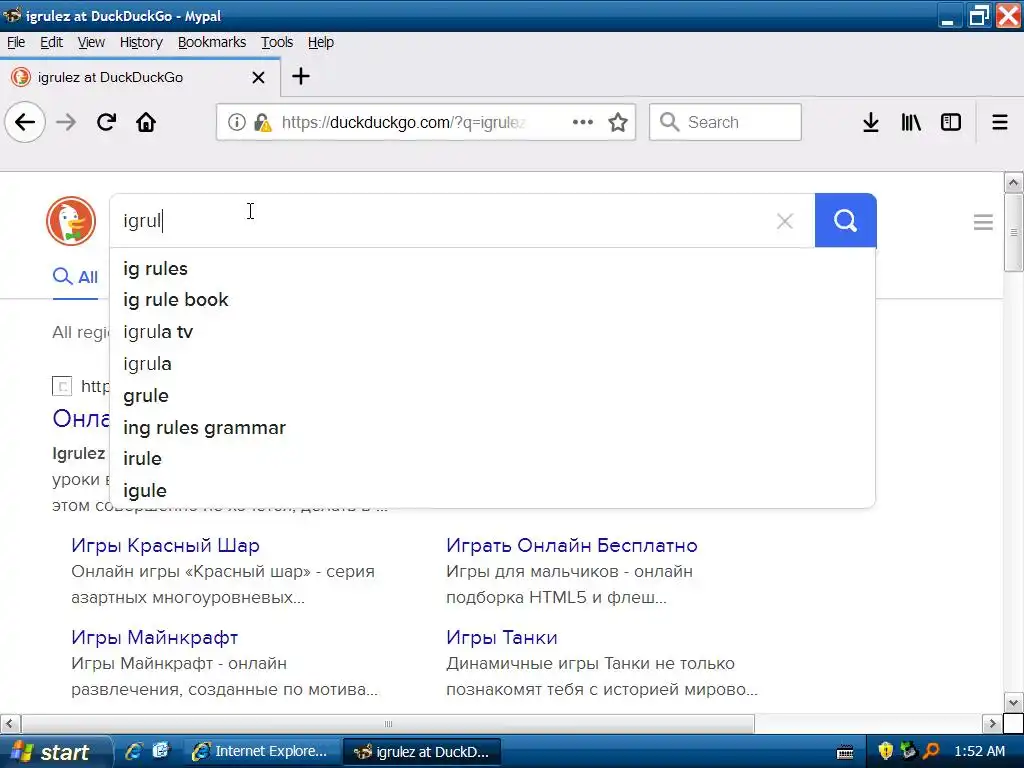Open DuckDuckGo side menu
Screen dimensions: 1024x768
pyautogui.click(x=983, y=222)
